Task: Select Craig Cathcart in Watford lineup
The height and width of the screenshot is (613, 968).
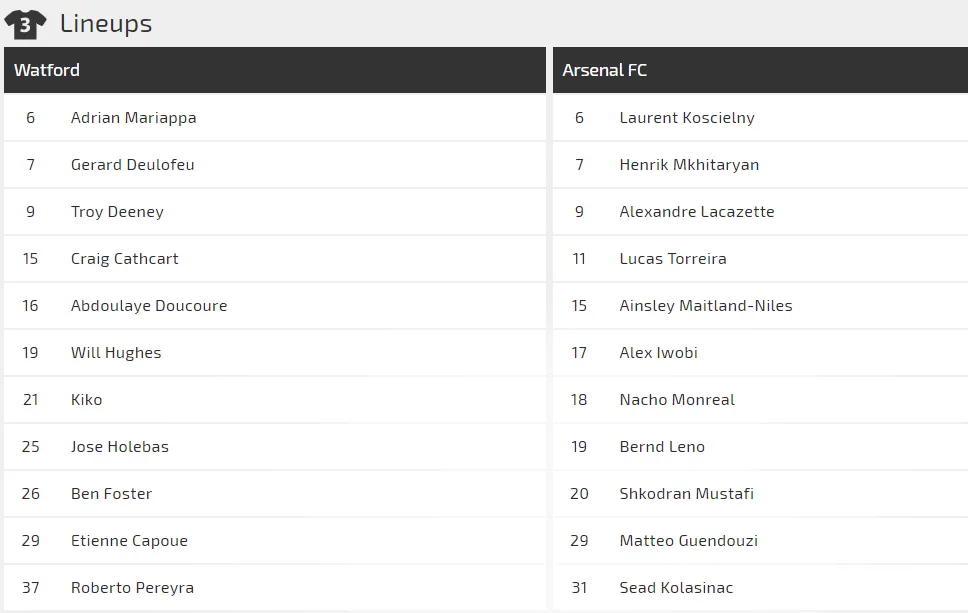Action: pos(124,259)
